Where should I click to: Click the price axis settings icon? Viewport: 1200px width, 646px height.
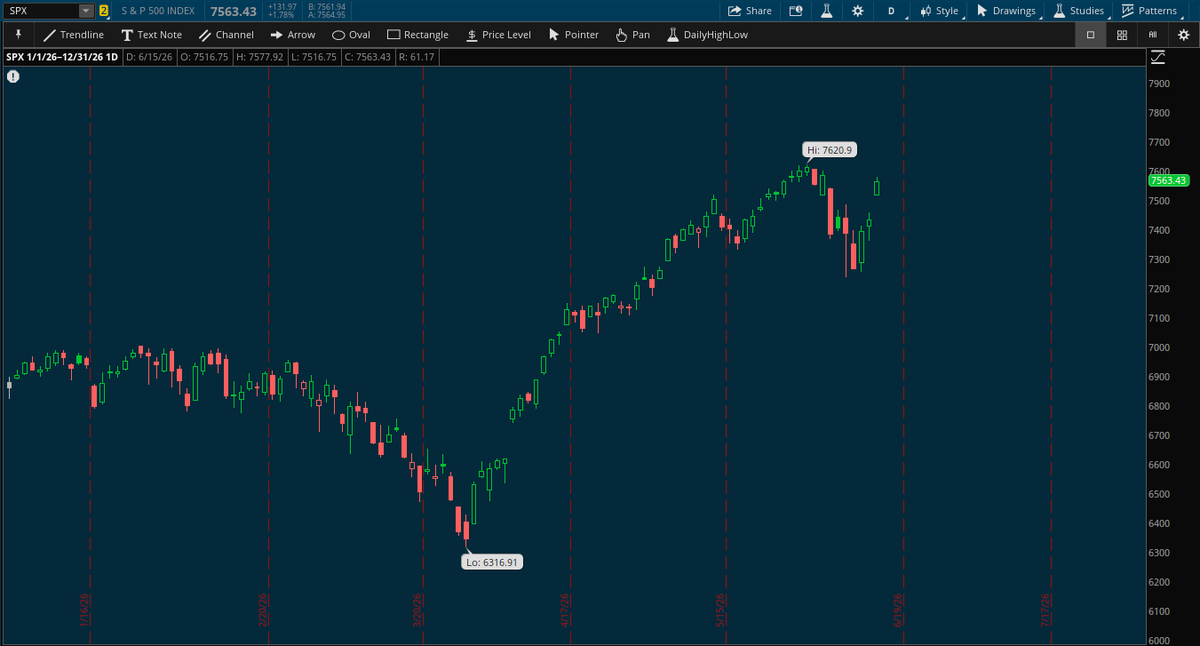[x=1158, y=57]
